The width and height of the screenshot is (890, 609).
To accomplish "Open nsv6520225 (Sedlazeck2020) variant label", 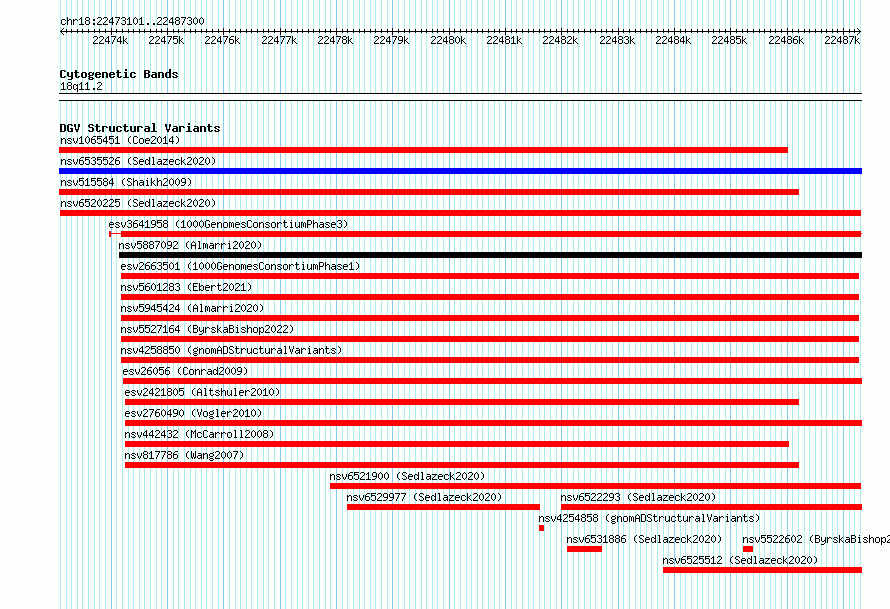I will (x=138, y=203).
